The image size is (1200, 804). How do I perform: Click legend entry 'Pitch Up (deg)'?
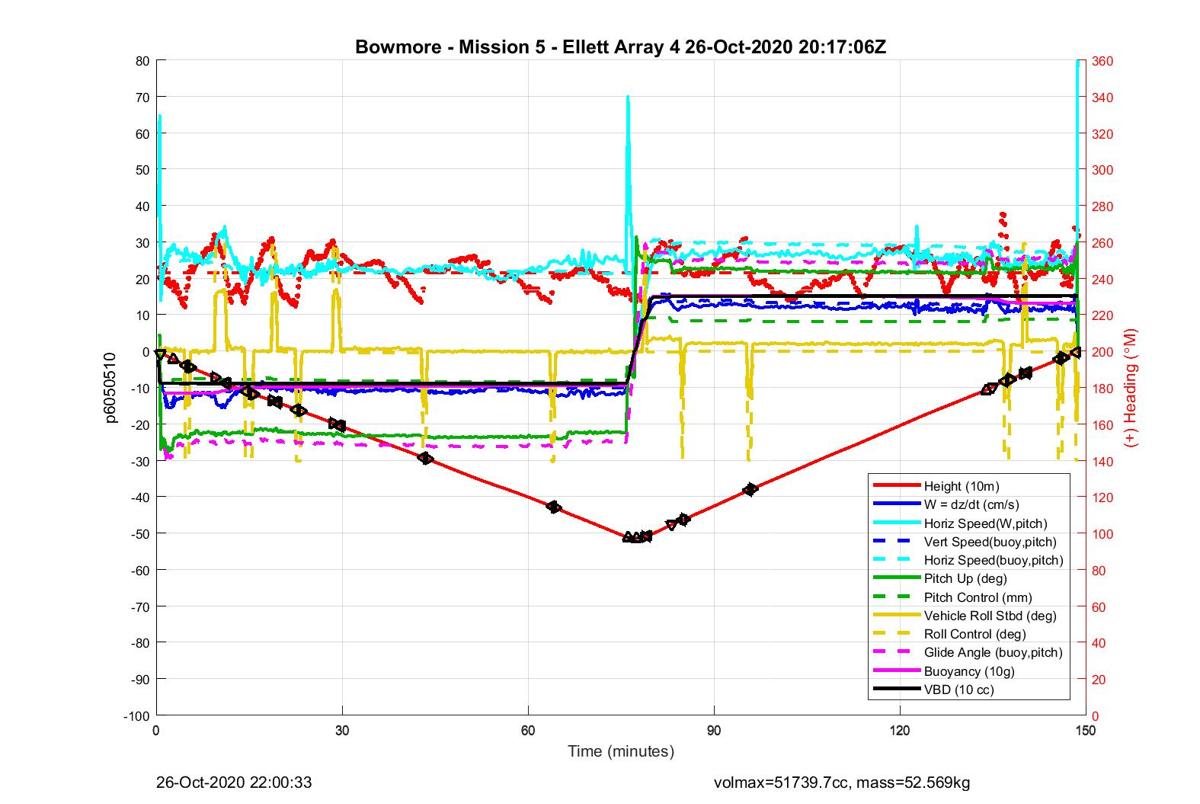[965, 578]
